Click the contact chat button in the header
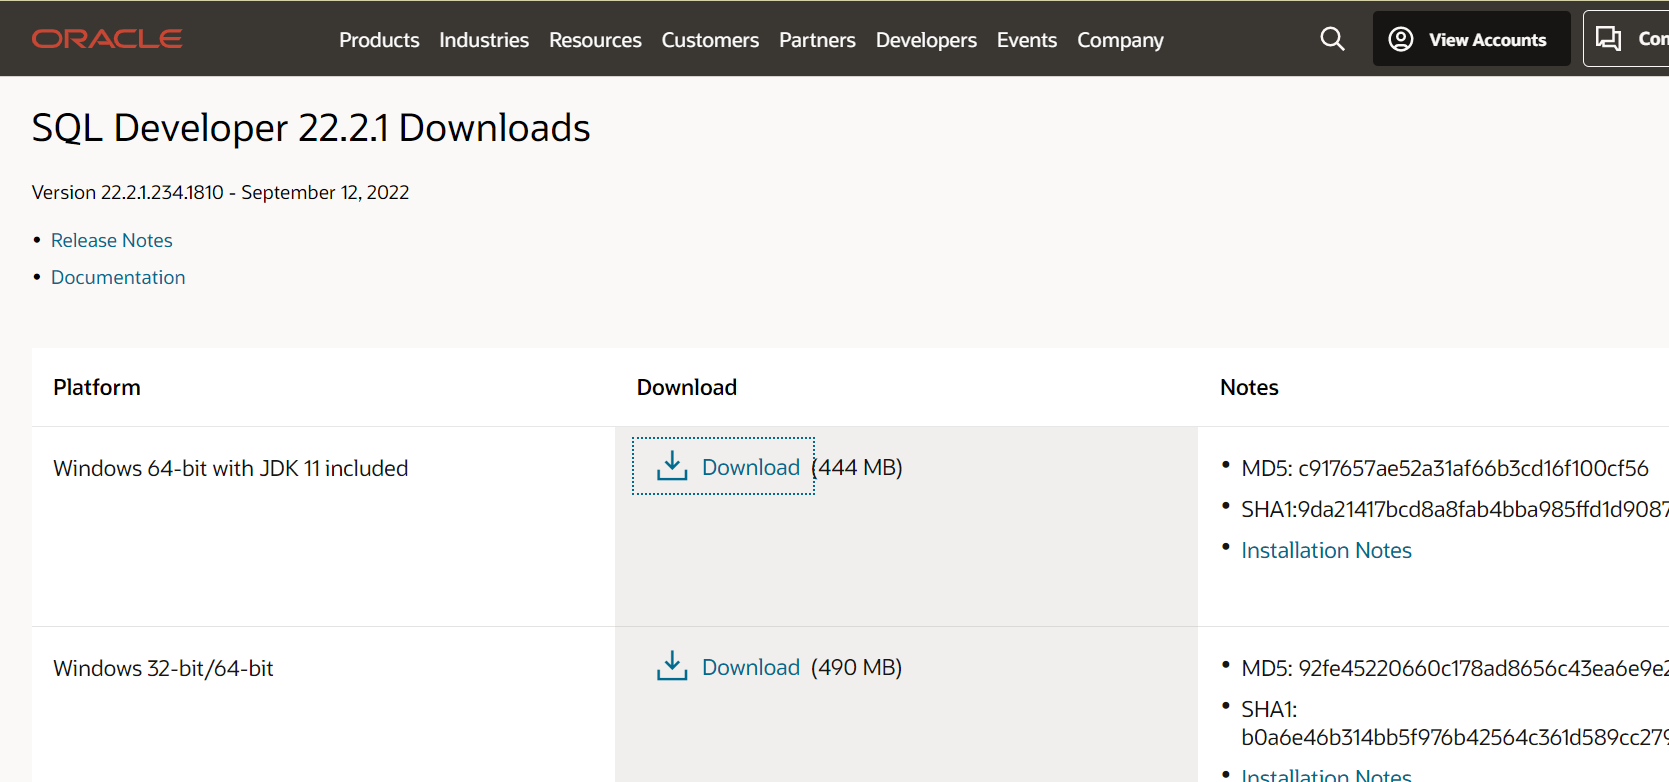This screenshot has width=1669, height=782. pyautogui.click(x=1627, y=39)
